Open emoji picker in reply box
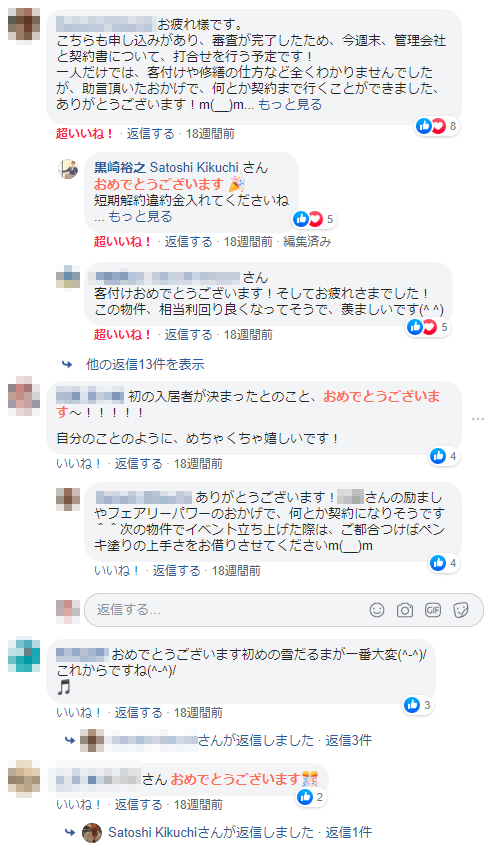495x849 pixels. click(377, 610)
